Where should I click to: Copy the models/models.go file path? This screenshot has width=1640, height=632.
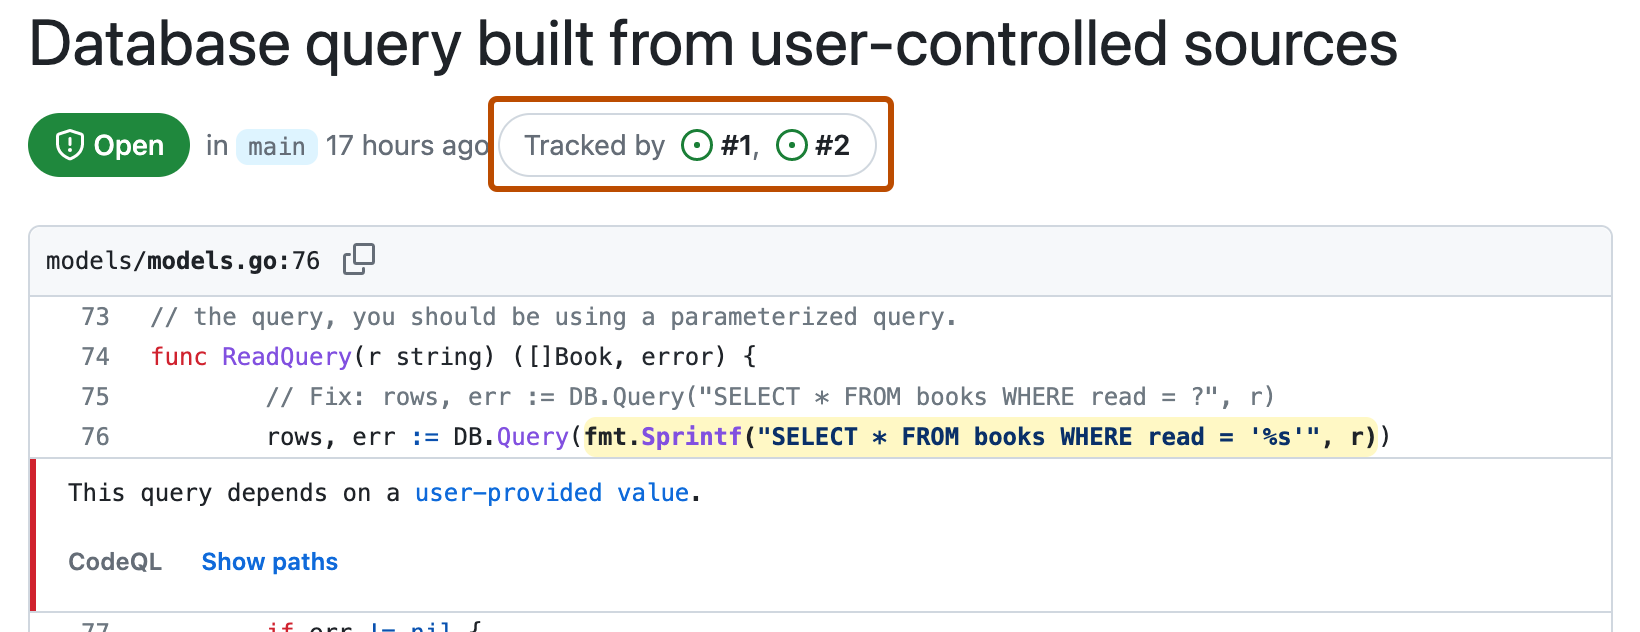pos(359,259)
